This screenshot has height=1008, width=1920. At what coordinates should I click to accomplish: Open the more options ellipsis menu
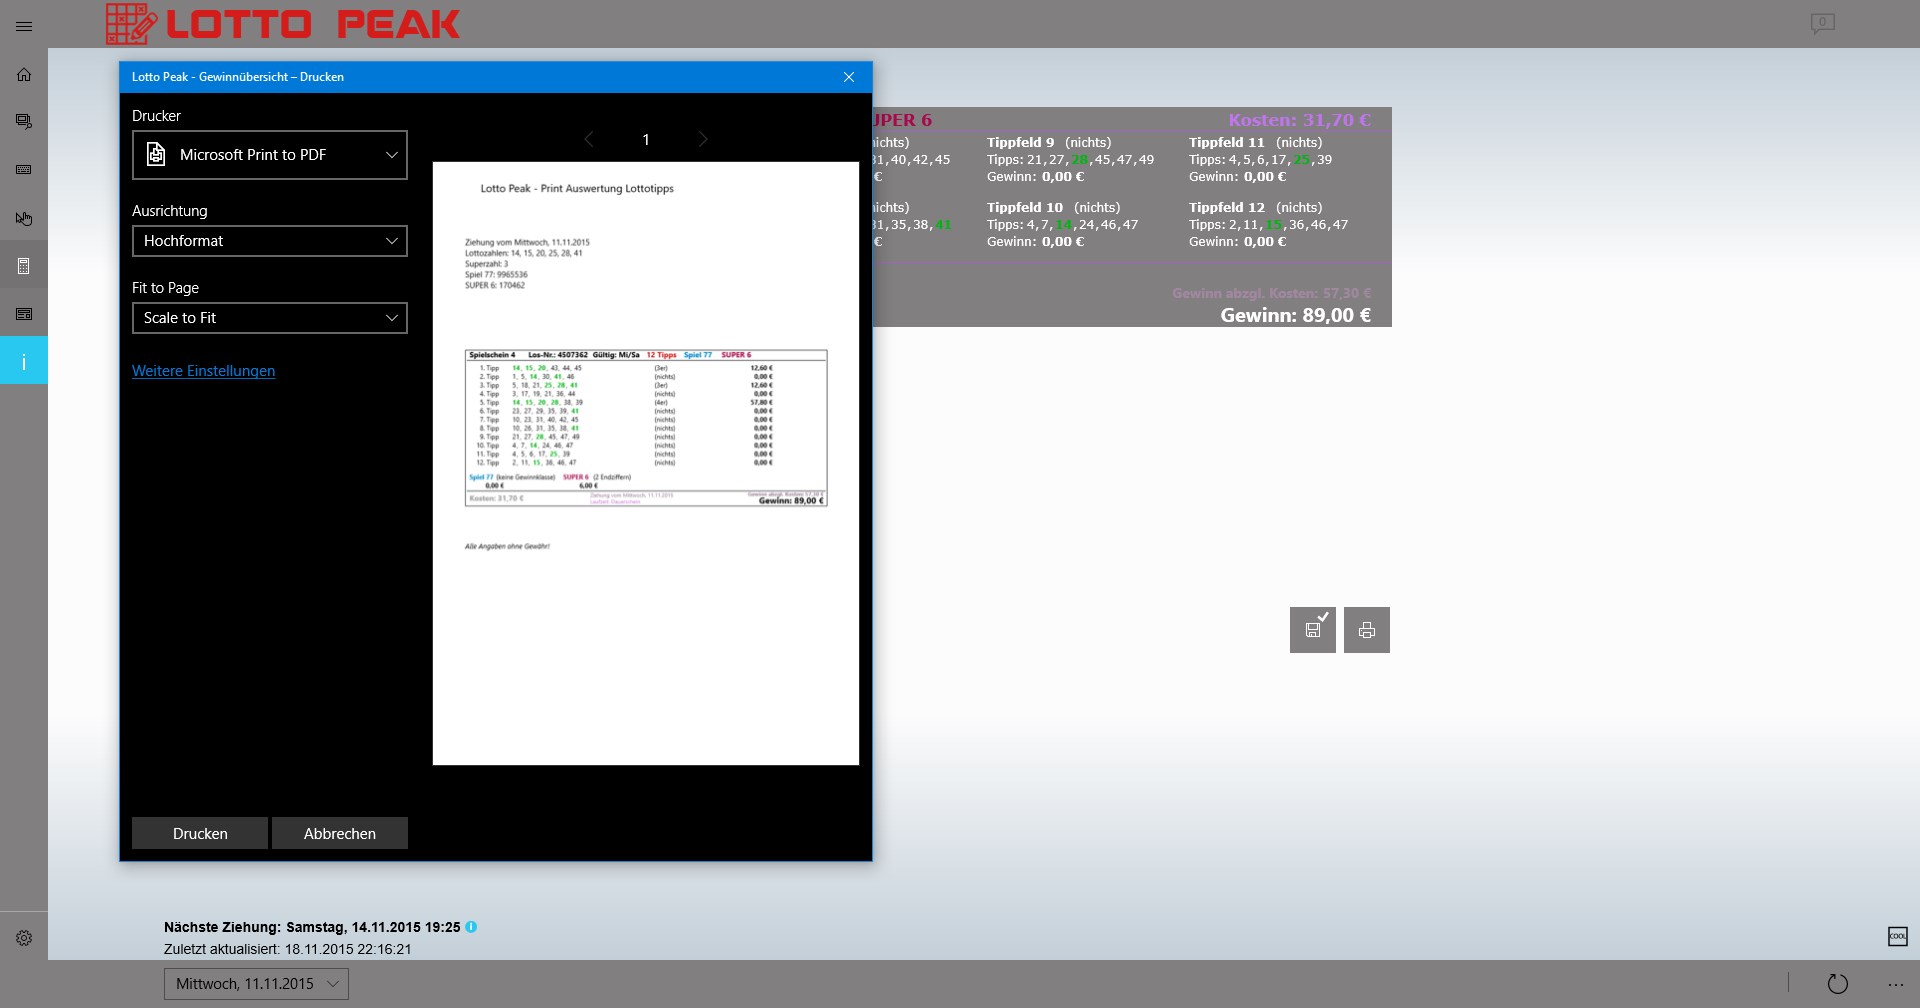[1895, 984]
